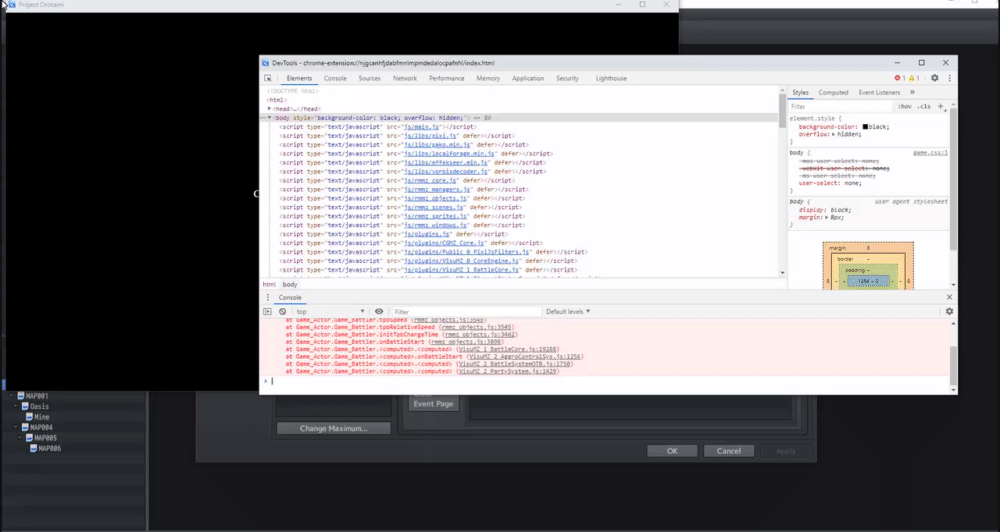Toggle the :hov element state panel
The height and width of the screenshot is (532, 1000).
(x=904, y=107)
